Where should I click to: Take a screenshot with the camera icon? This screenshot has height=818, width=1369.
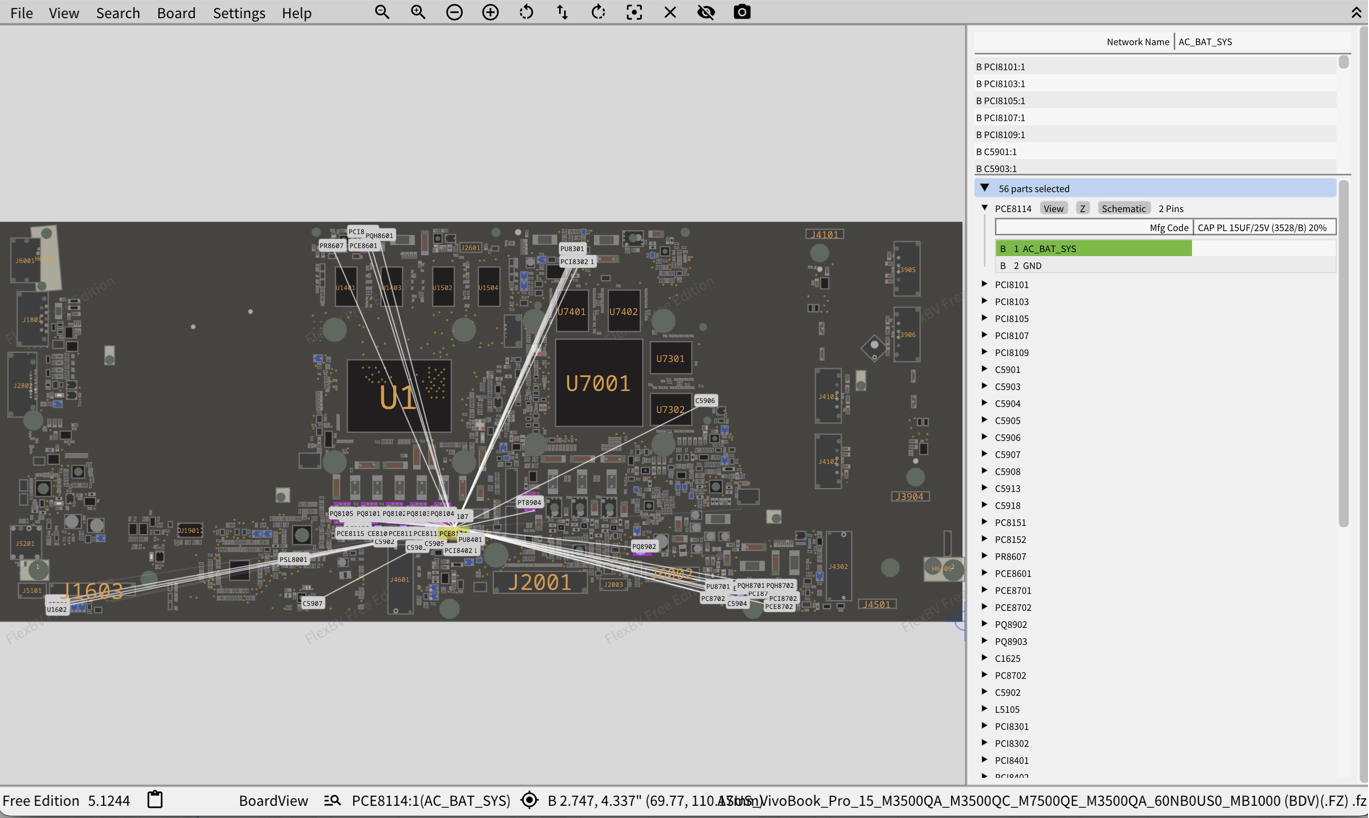click(x=742, y=12)
